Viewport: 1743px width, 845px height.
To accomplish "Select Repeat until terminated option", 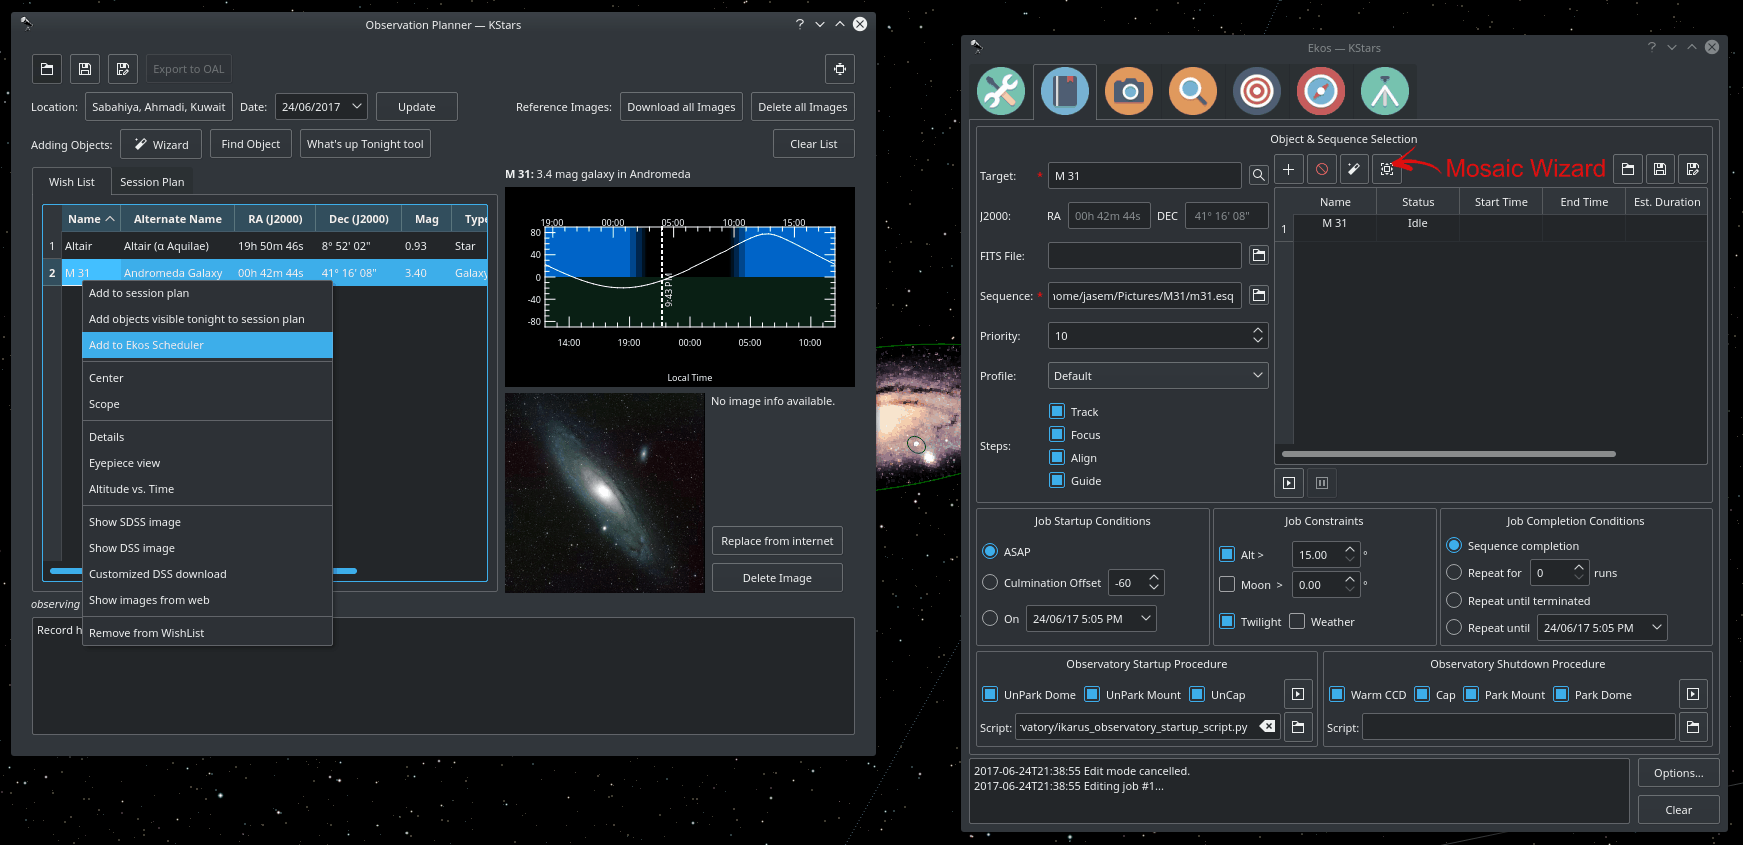I will pyautogui.click(x=1454, y=601).
